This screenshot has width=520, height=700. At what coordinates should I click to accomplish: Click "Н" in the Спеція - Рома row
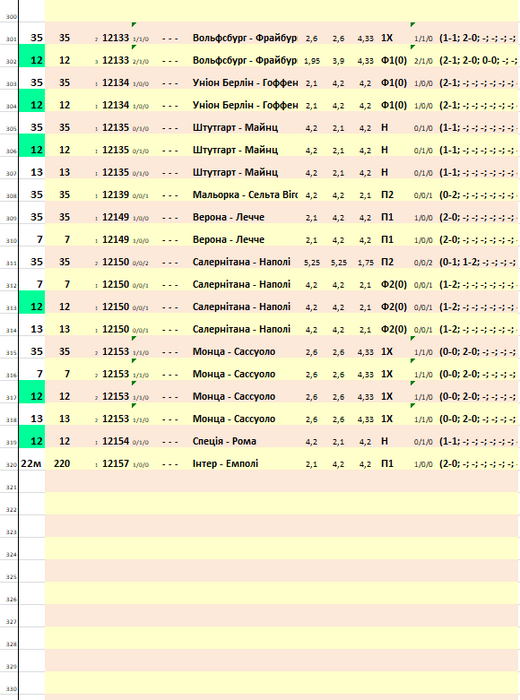pos(384,441)
